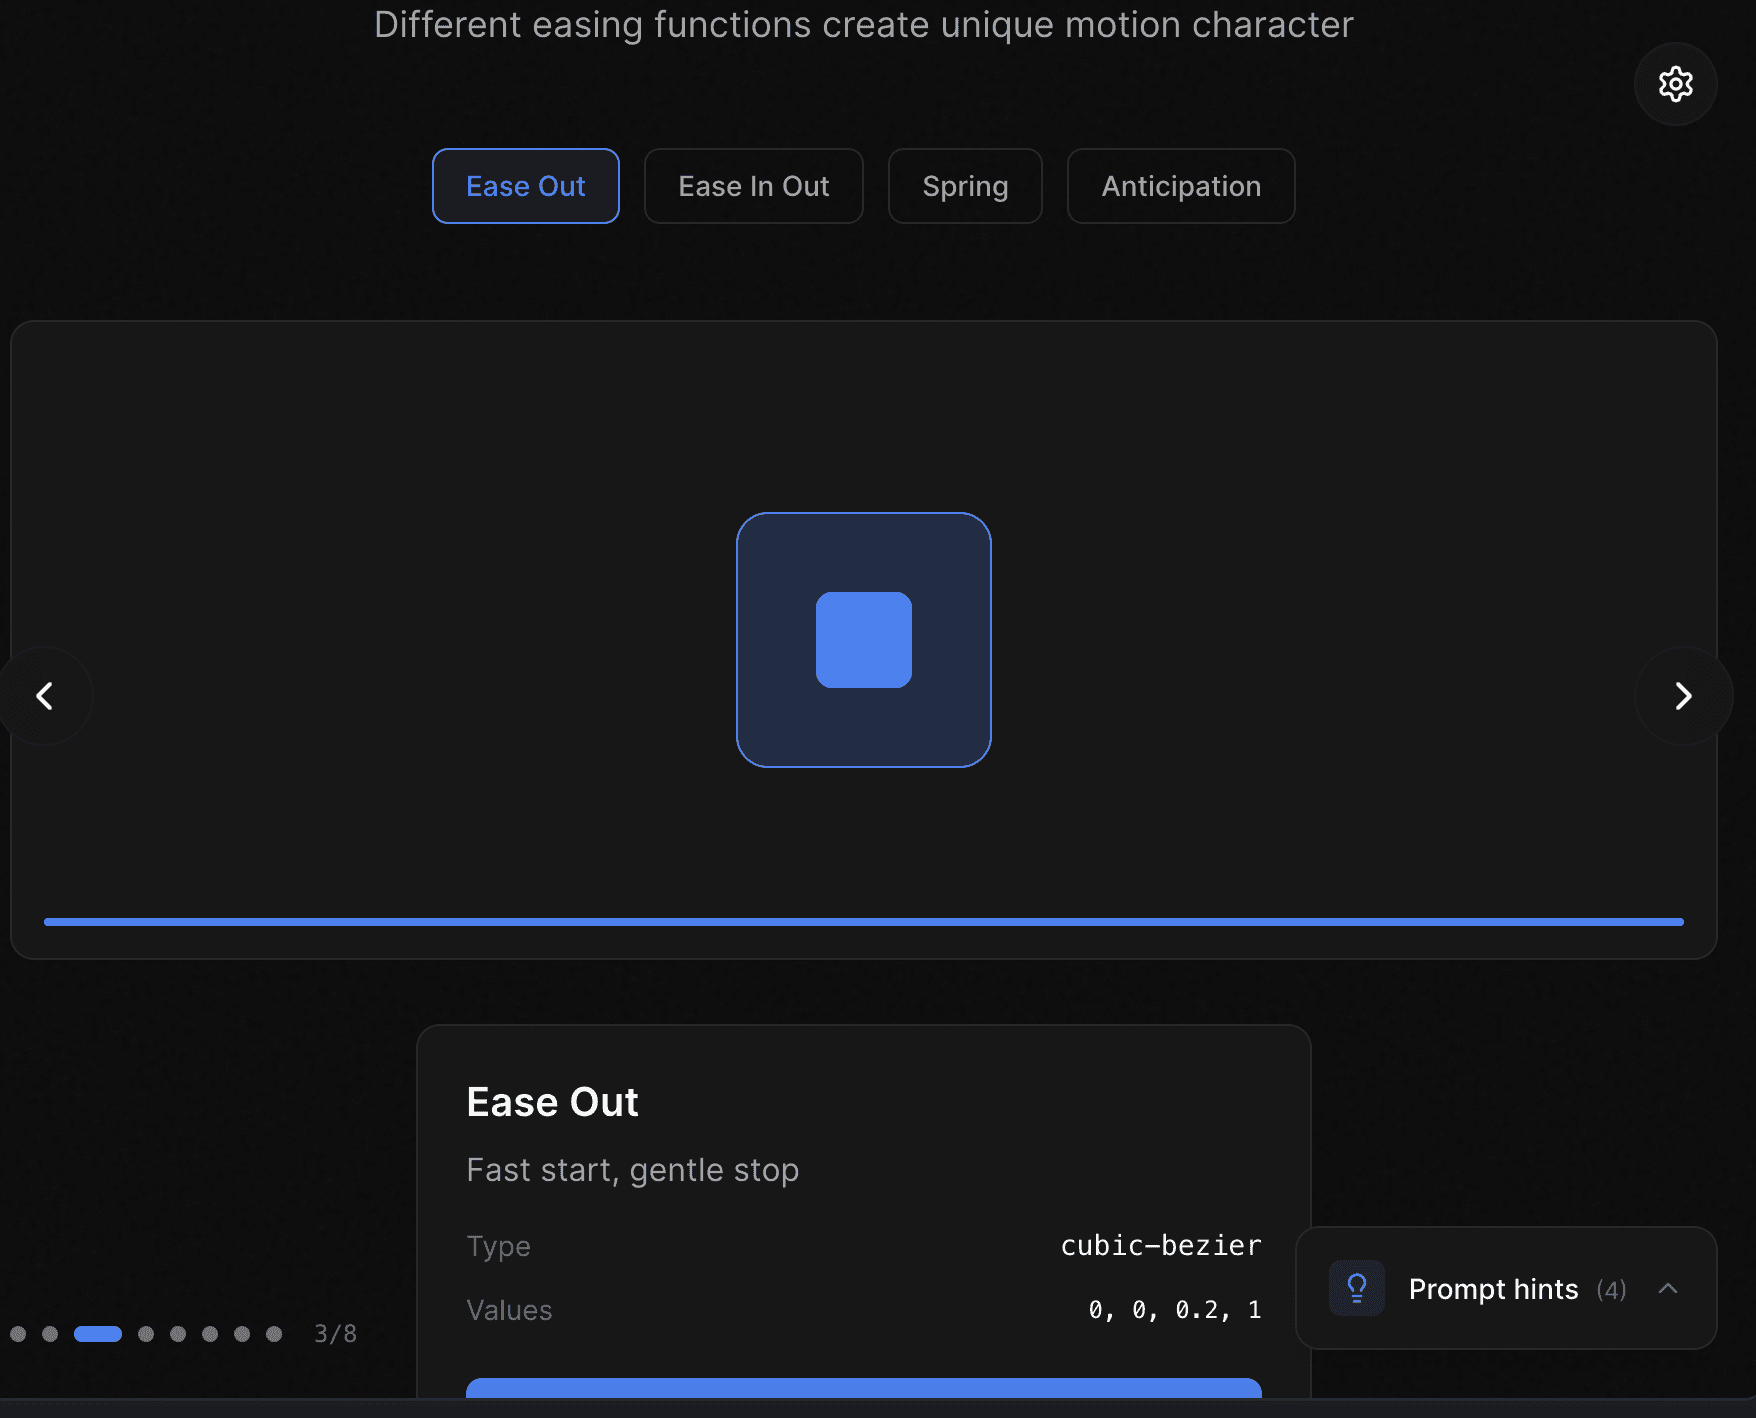Screen dimensions: 1756x1418
Task: Open the Anticipation easing tab
Action: 1181,186
